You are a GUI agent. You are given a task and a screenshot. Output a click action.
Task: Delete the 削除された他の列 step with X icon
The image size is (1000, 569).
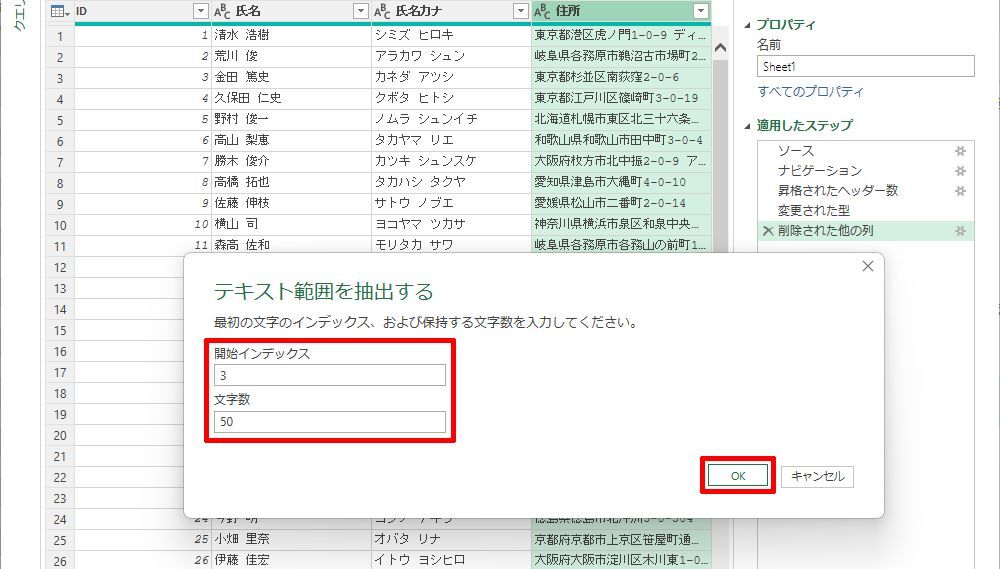[x=767, y=231]
